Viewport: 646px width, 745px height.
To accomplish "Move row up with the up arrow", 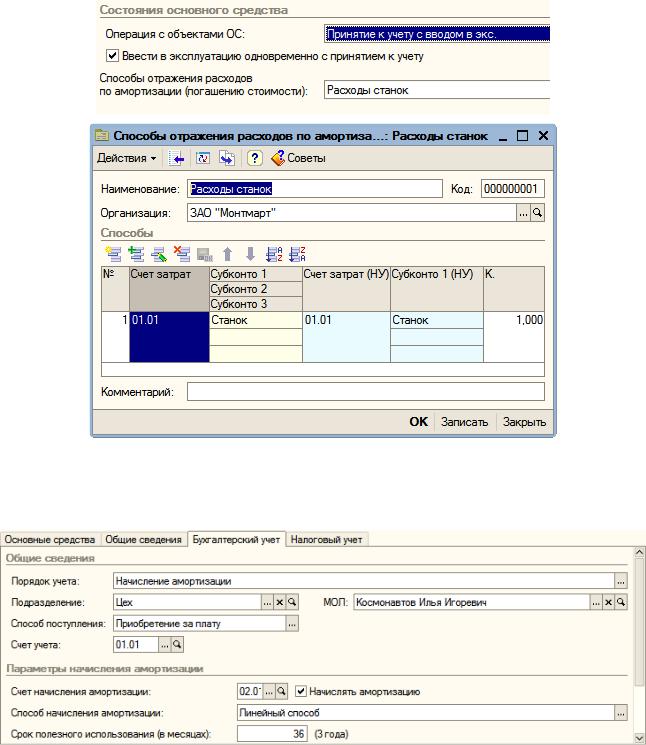I will pos(228,254).
